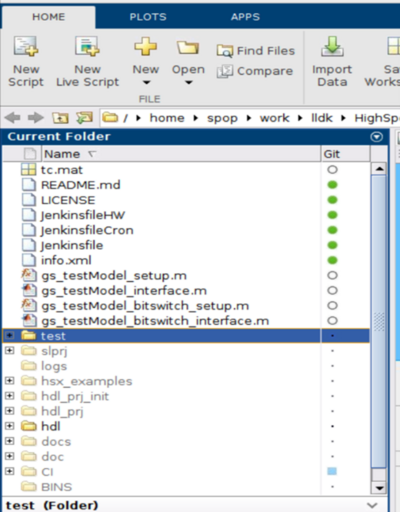Click Git status circle for tc.mat
The height and width of the screenshot is (512, 400).
click(x=332, y=170)
